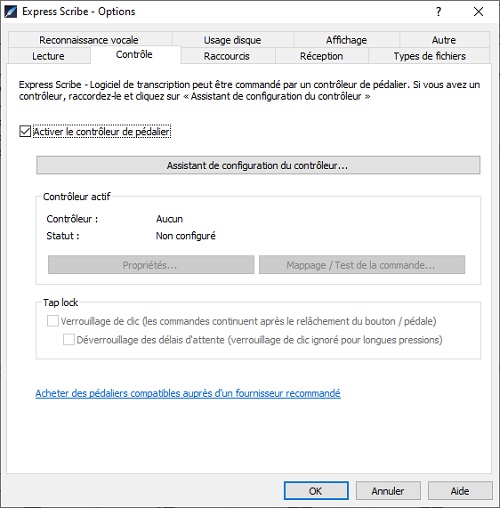Screen dimensions: 500x508
Task: Select the Autre tab
Action: pos(444,40)
